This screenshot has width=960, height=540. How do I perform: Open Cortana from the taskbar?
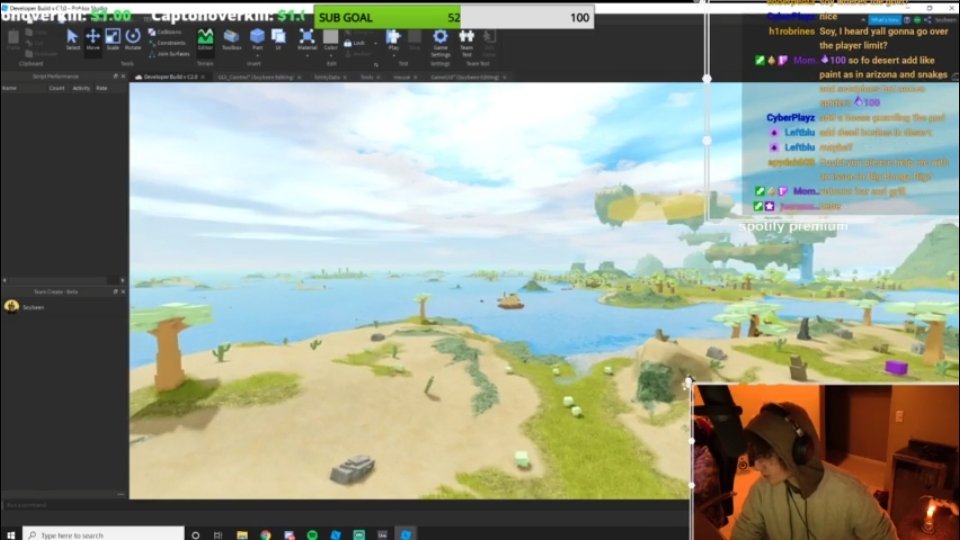195,534
